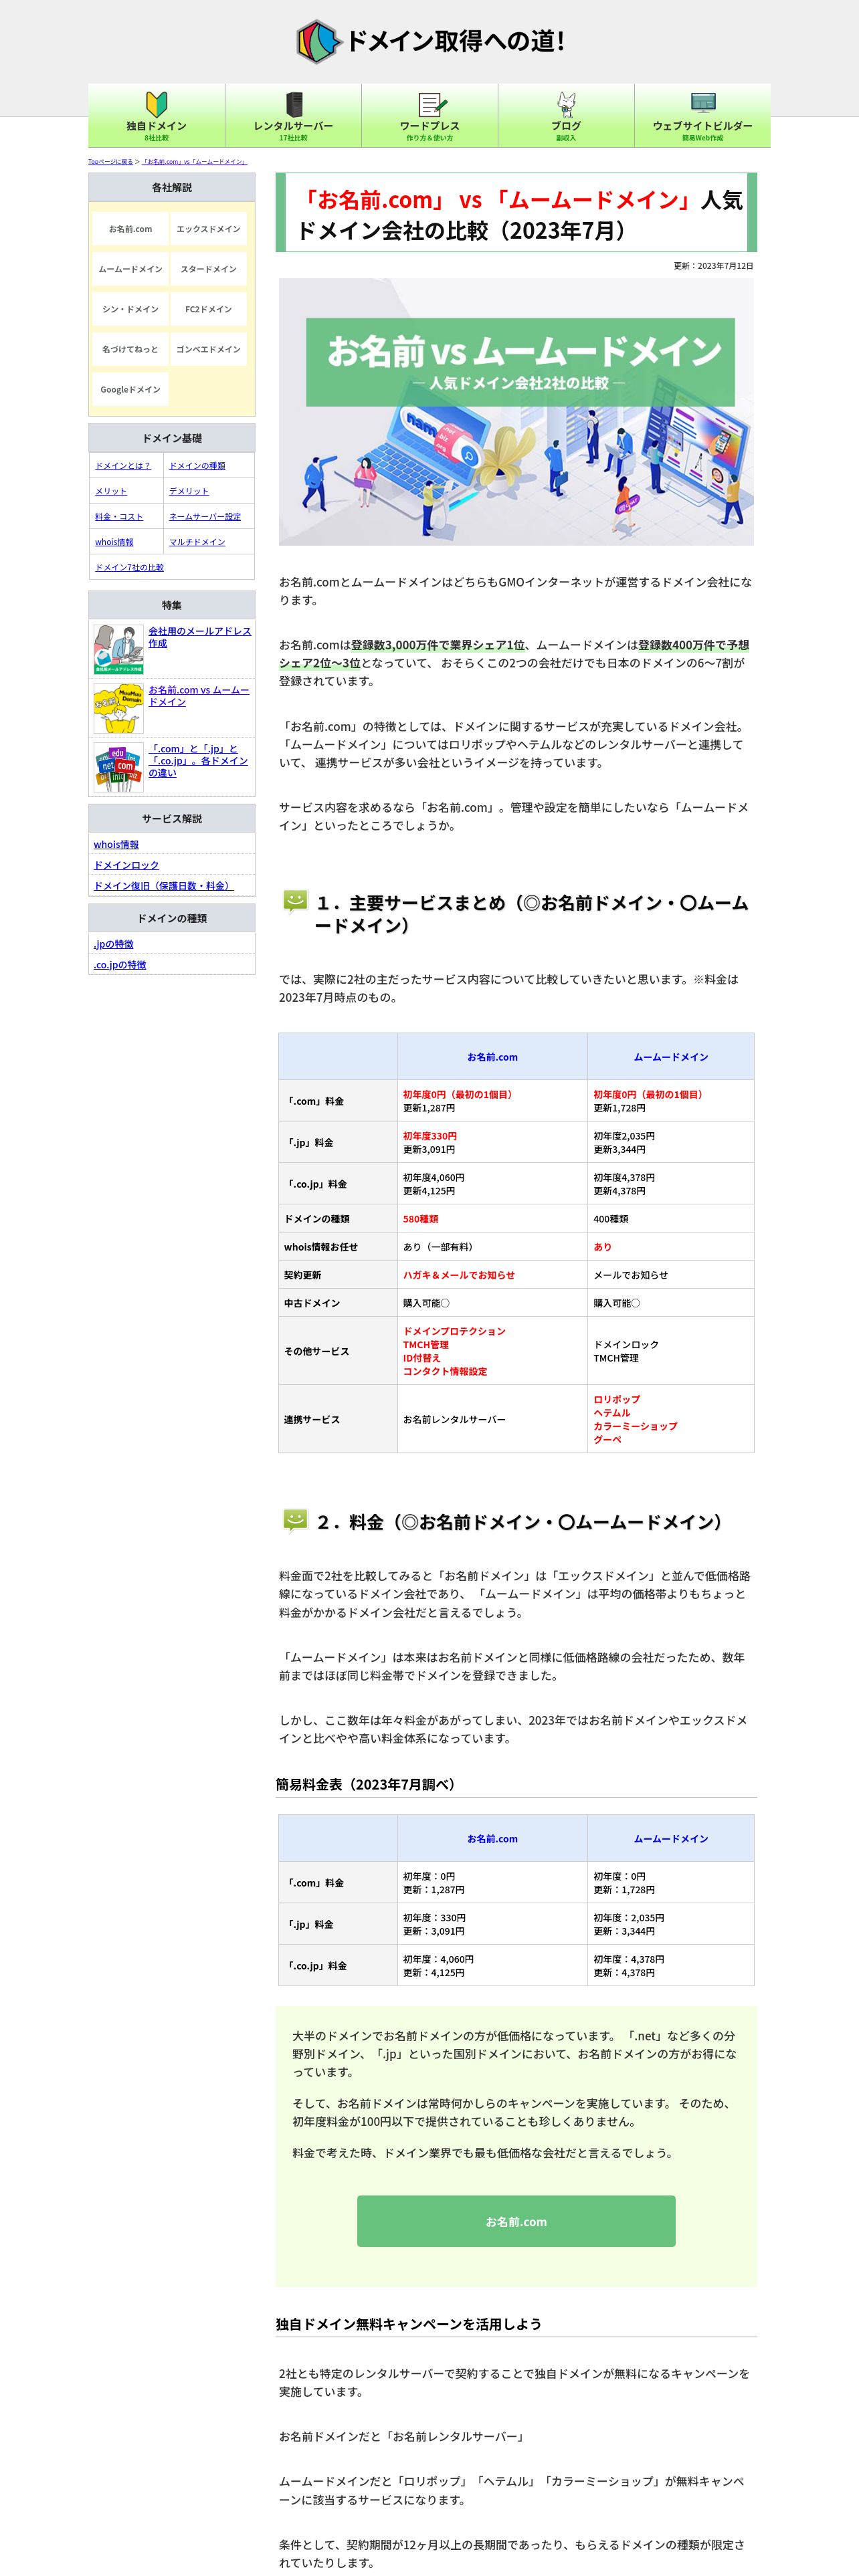Open the レンタルサーバー 17社比較 nav tab
This screenshot has height=2576, width=859.
pyautogui.click(x=293, y=115)
